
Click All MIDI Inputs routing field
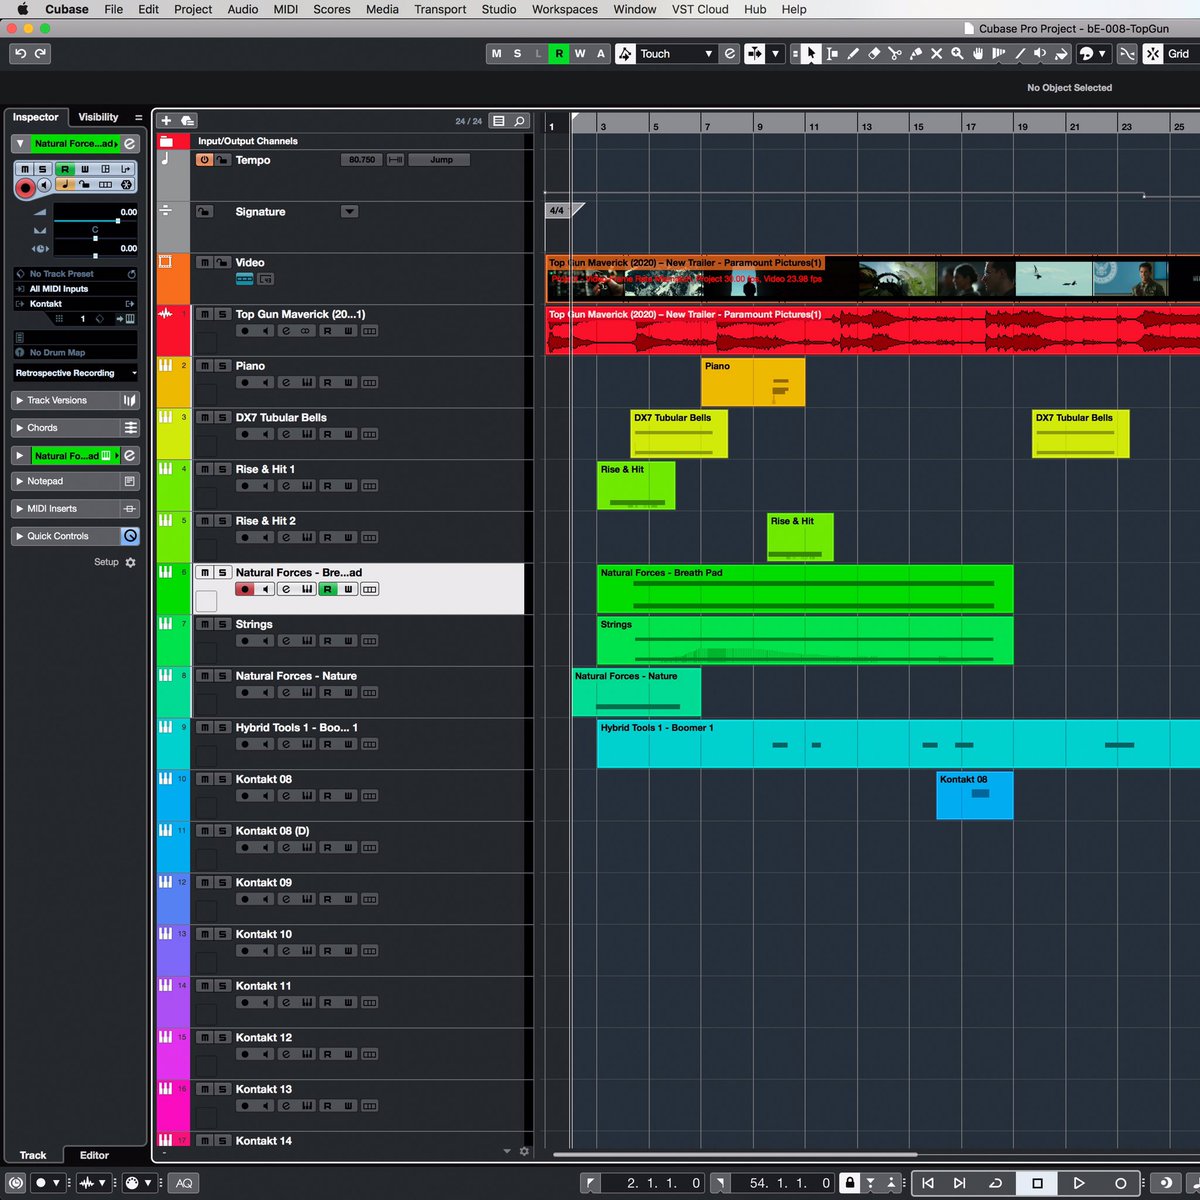[x=76, y=289]
